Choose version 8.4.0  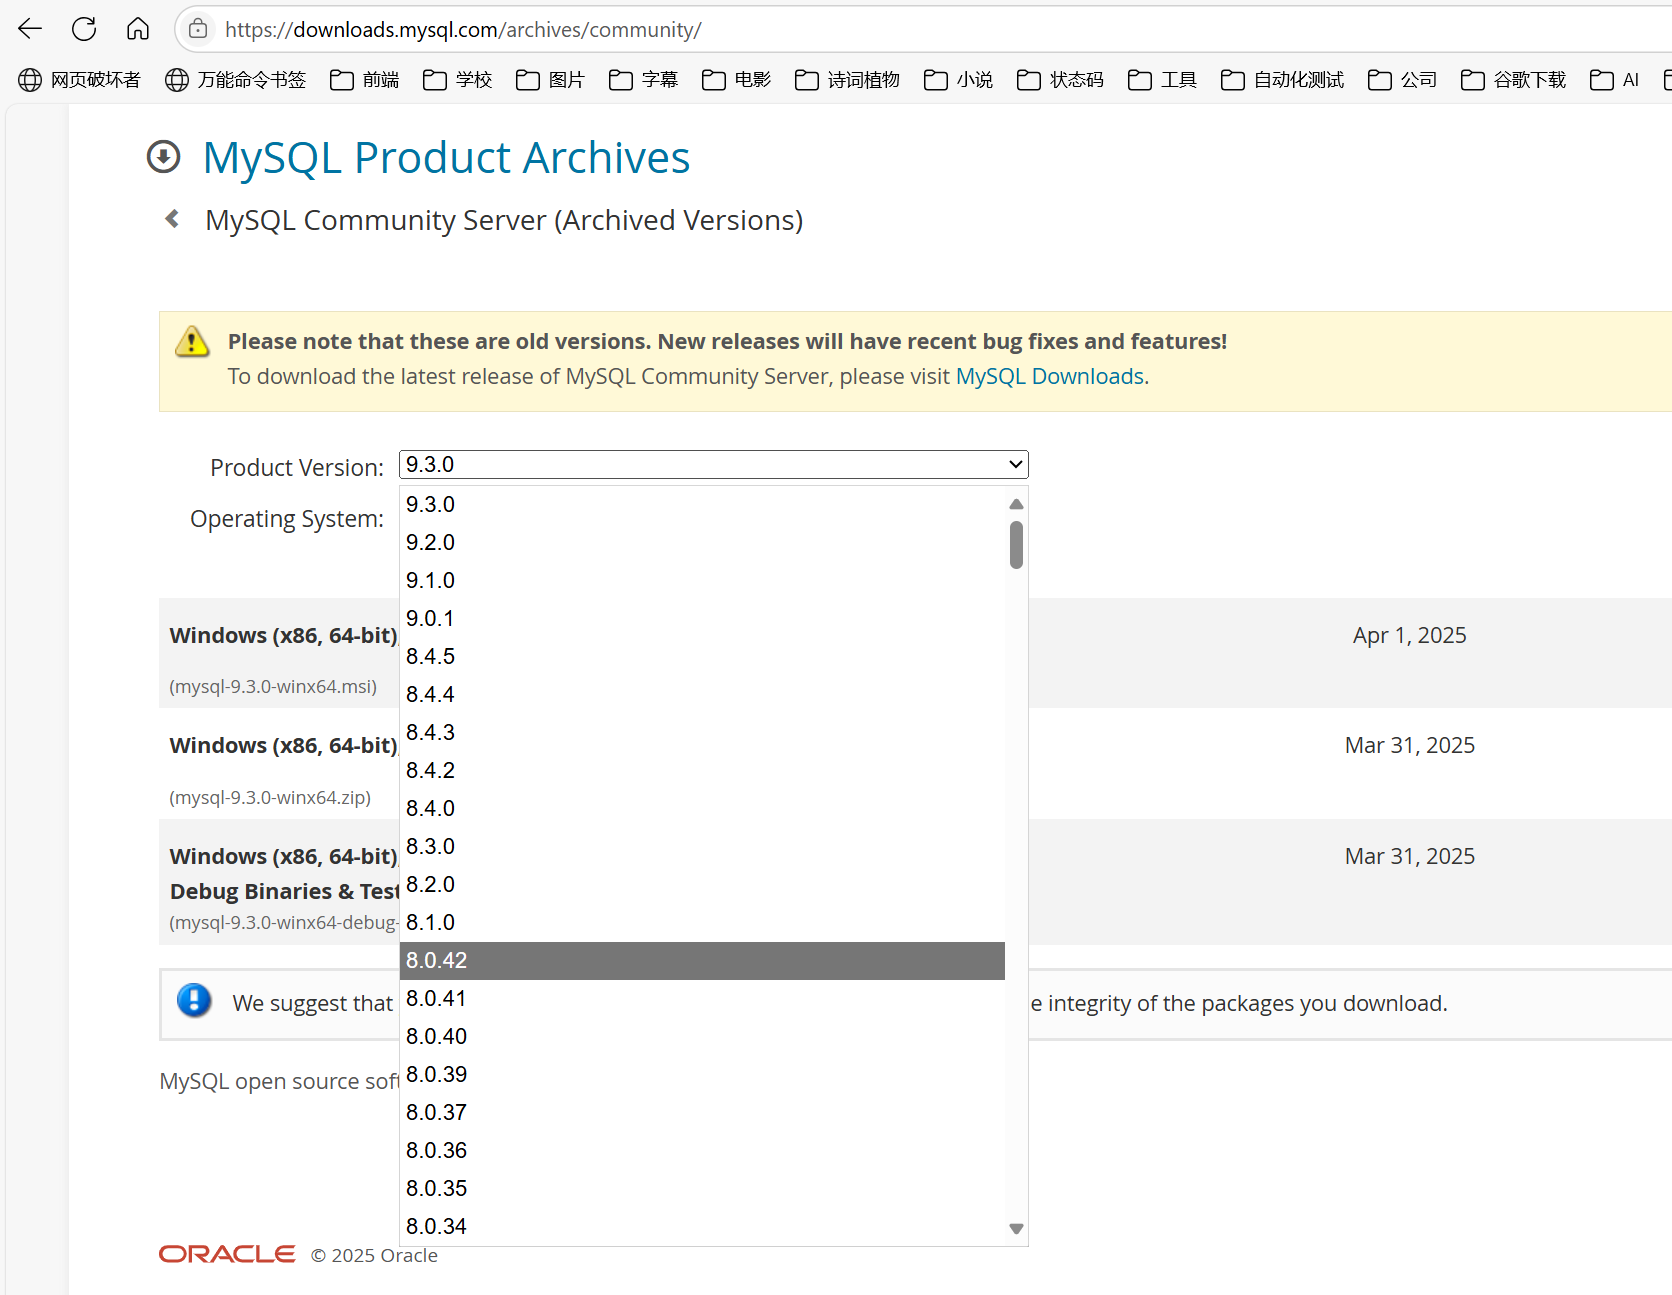pos(702,808)
